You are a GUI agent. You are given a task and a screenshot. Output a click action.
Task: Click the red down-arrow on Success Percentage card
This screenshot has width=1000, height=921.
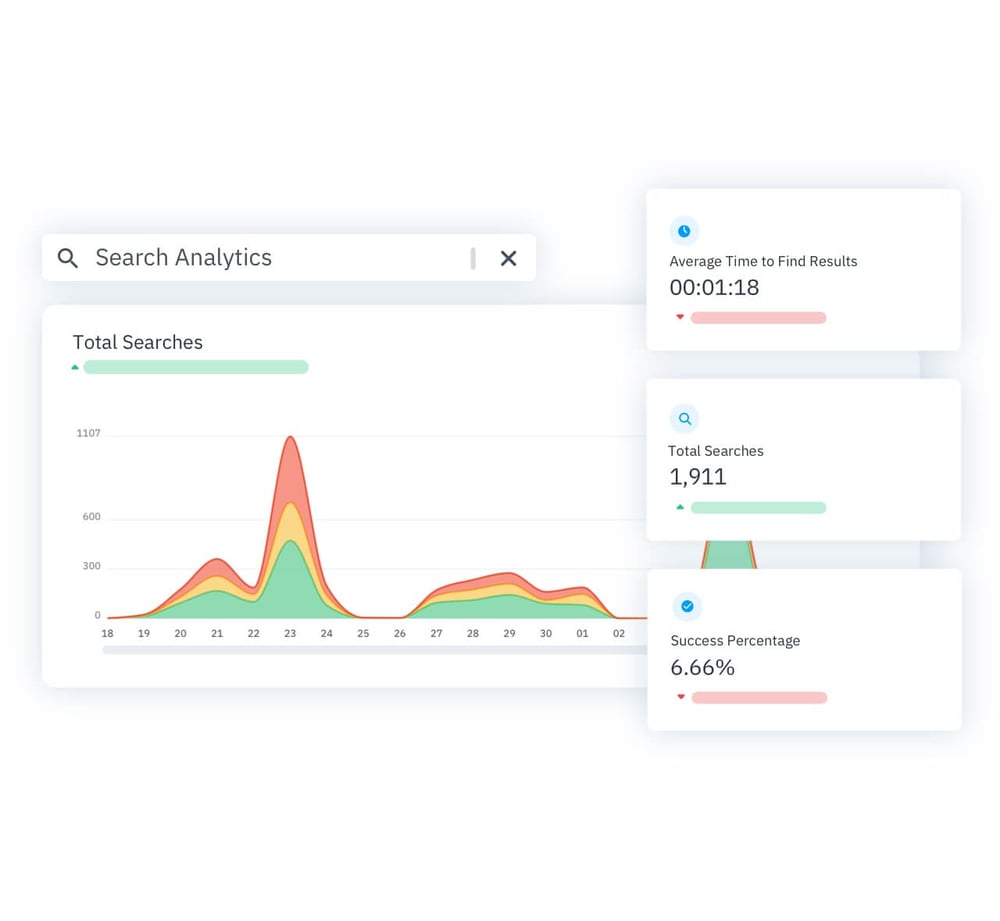680,697
